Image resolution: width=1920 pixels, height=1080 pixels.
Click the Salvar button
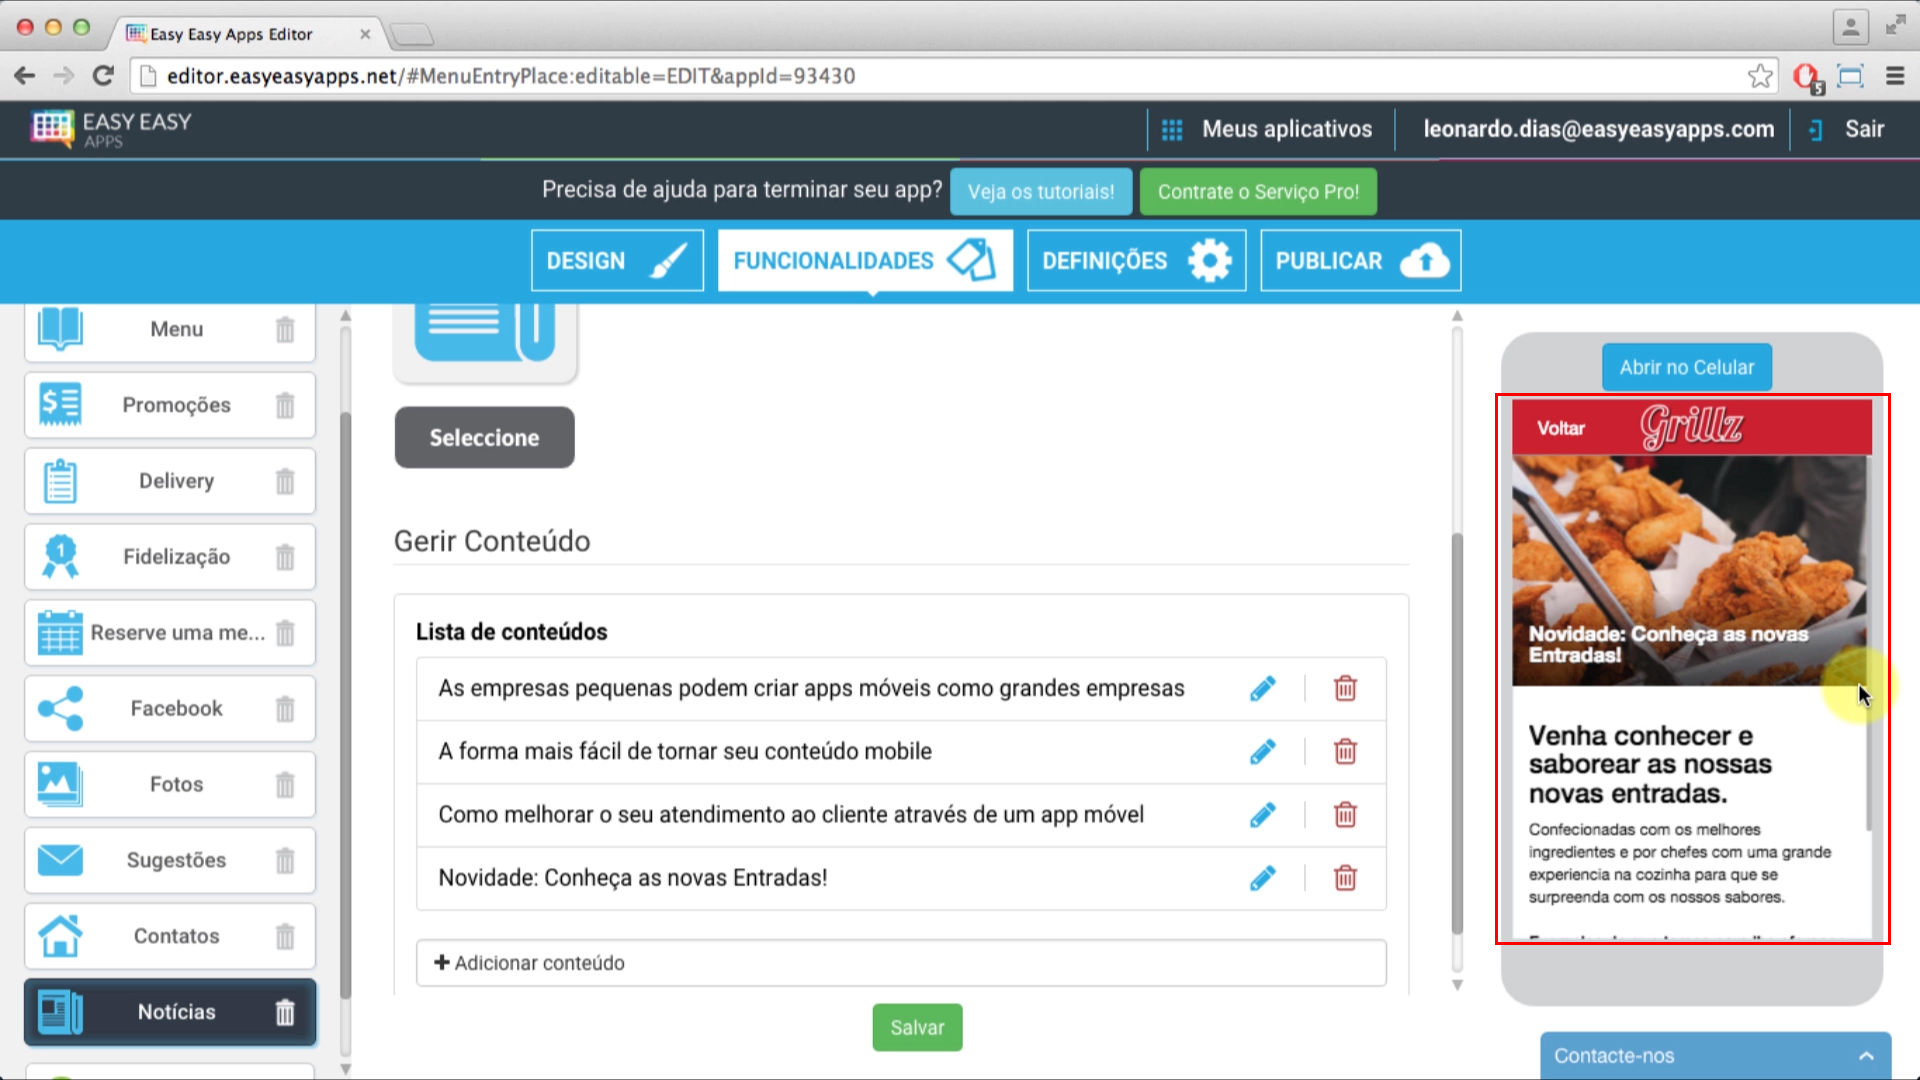click(x=916, y=1026)
